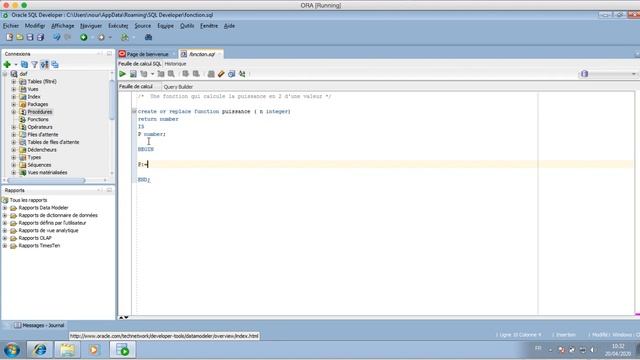The height and width of the screenshot is (360, 640).
Task: Open the Exécuter menu
Action: pyautogui.click(x=118, y=26)
